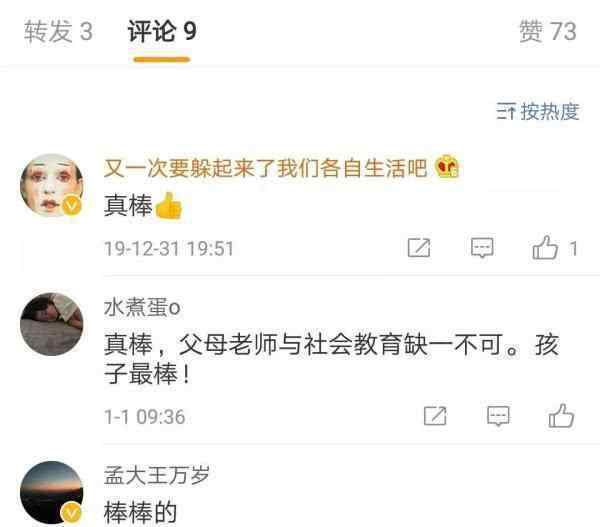The width and height of the screenshot is (600, 527).
Task: Tap the comment text 棒棒的
Action: [x=140, y=512]
